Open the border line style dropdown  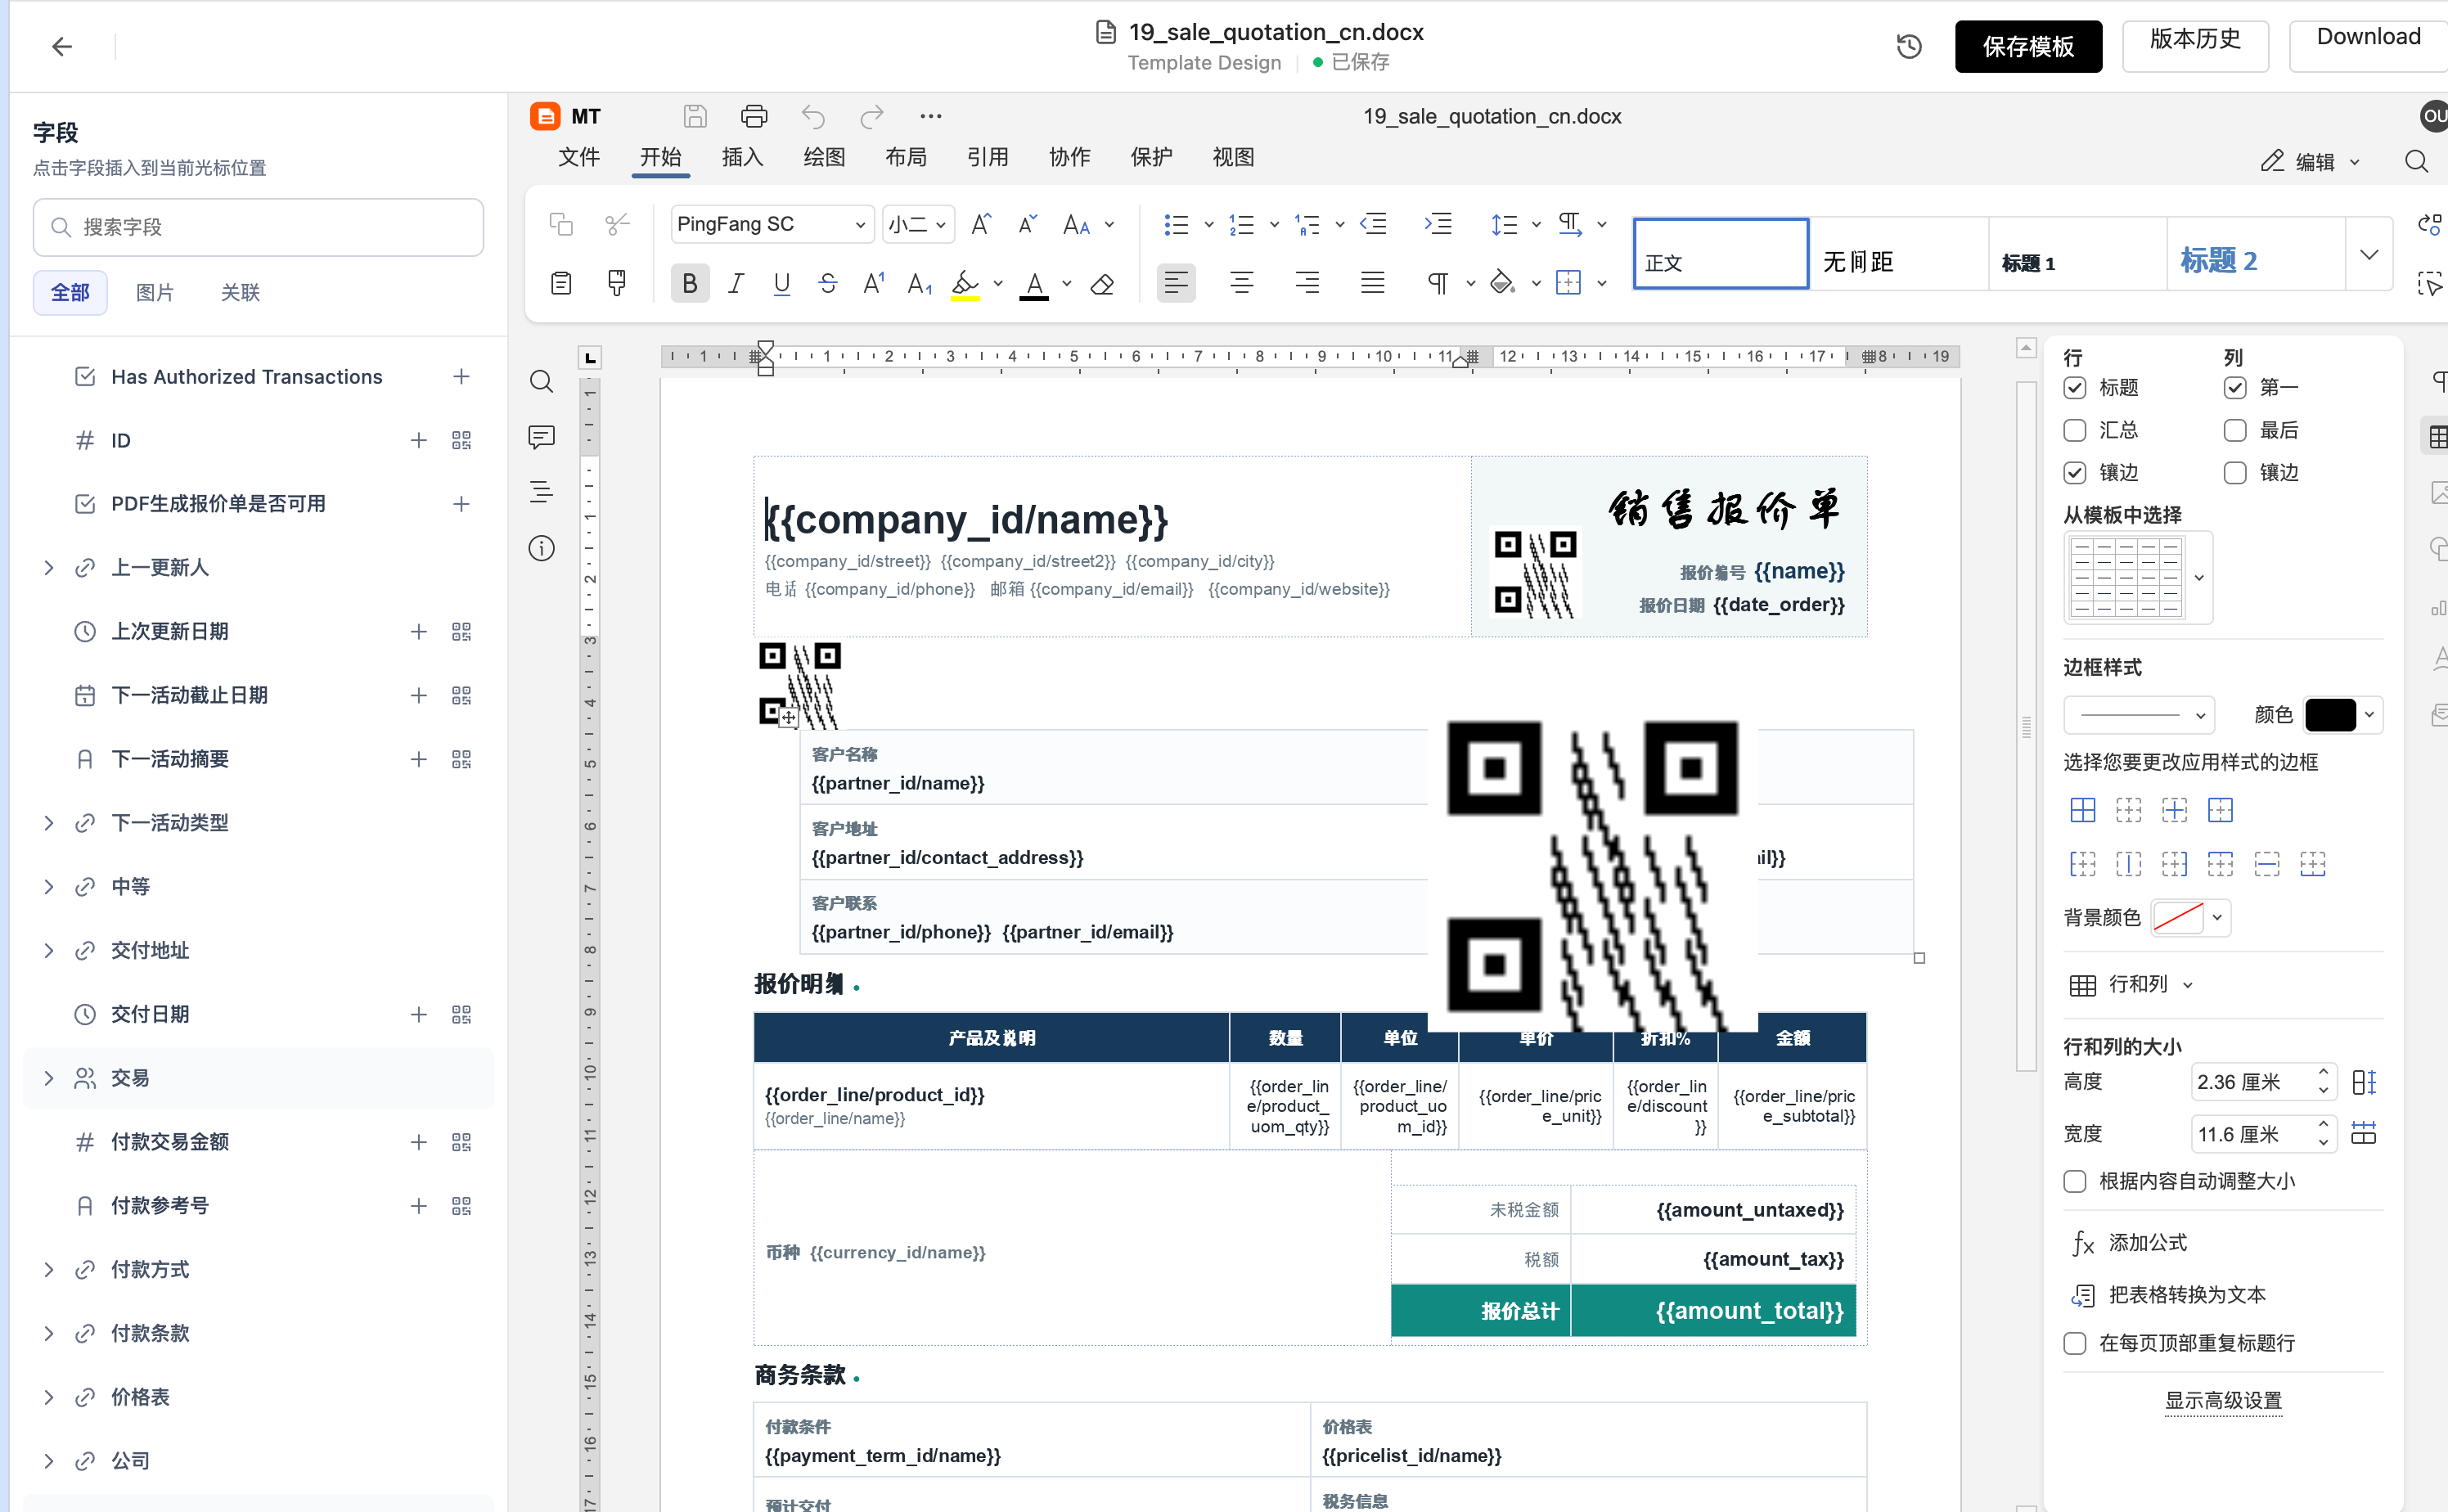2139,715
